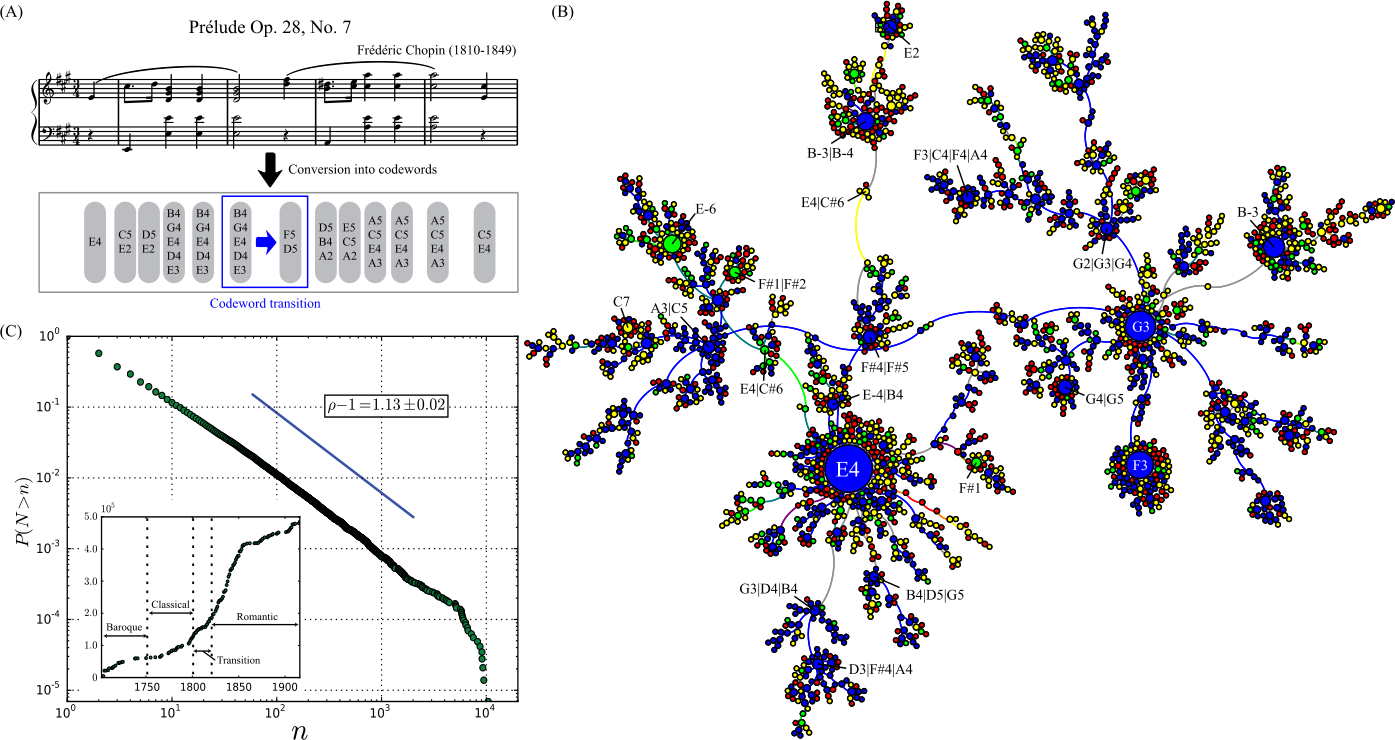The height and width of the screenshot is (740, 1395).
Task: Click the 'E5 C5 A2' codeword pill
Action: [x=350, y=241]
